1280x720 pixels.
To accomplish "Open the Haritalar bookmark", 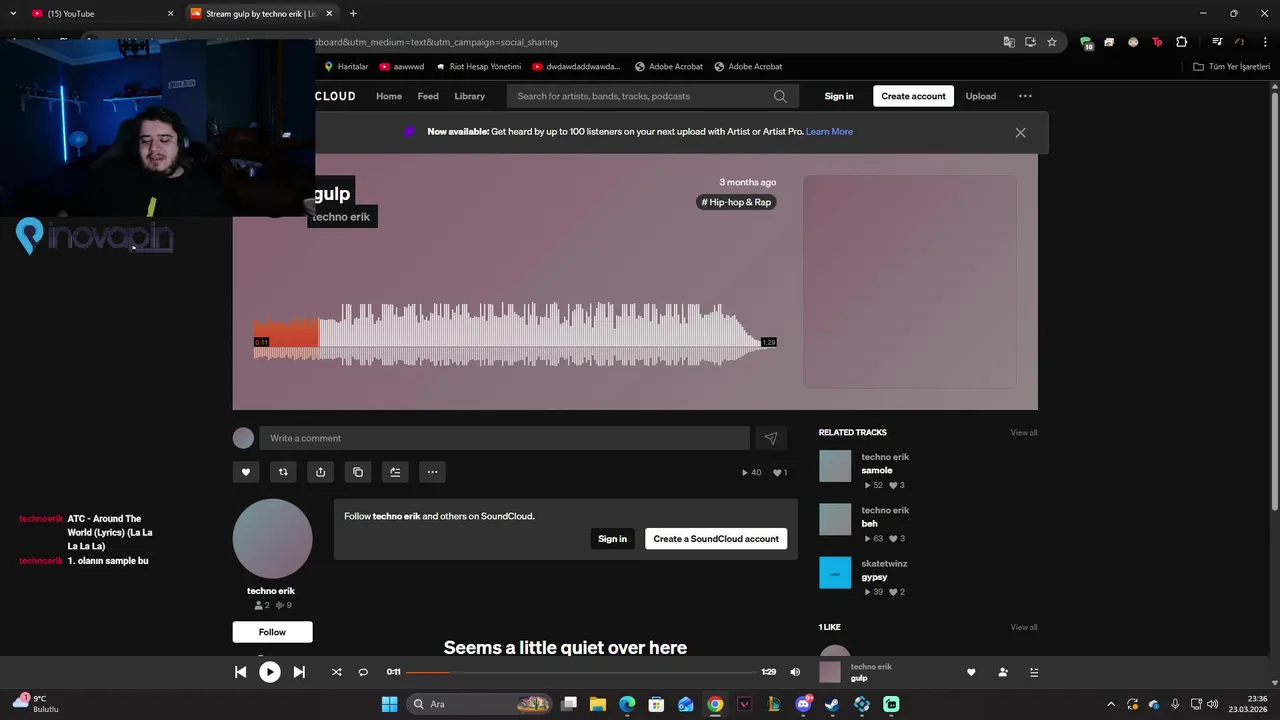I will pyautogui.click(x=346, y=67).
